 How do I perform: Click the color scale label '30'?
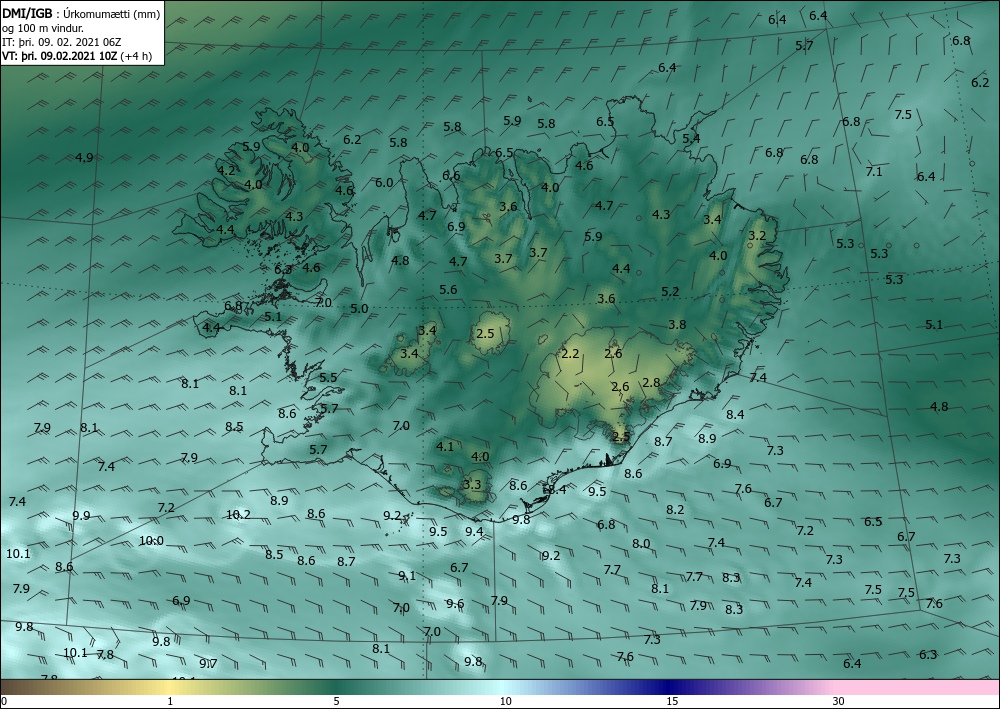[x=839, y=701]
